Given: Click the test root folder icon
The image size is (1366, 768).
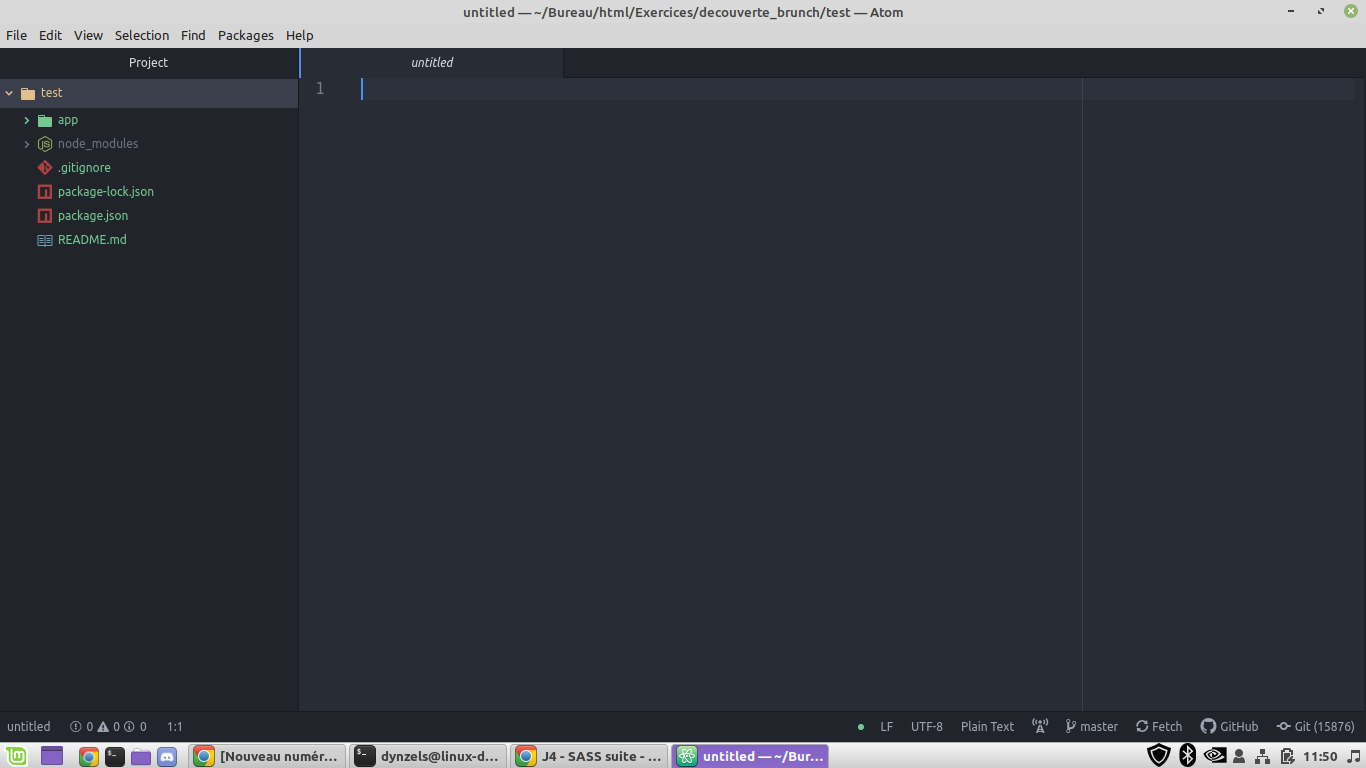Looking at the screenshot, I should pyautogui.click(x=28, y=93).
